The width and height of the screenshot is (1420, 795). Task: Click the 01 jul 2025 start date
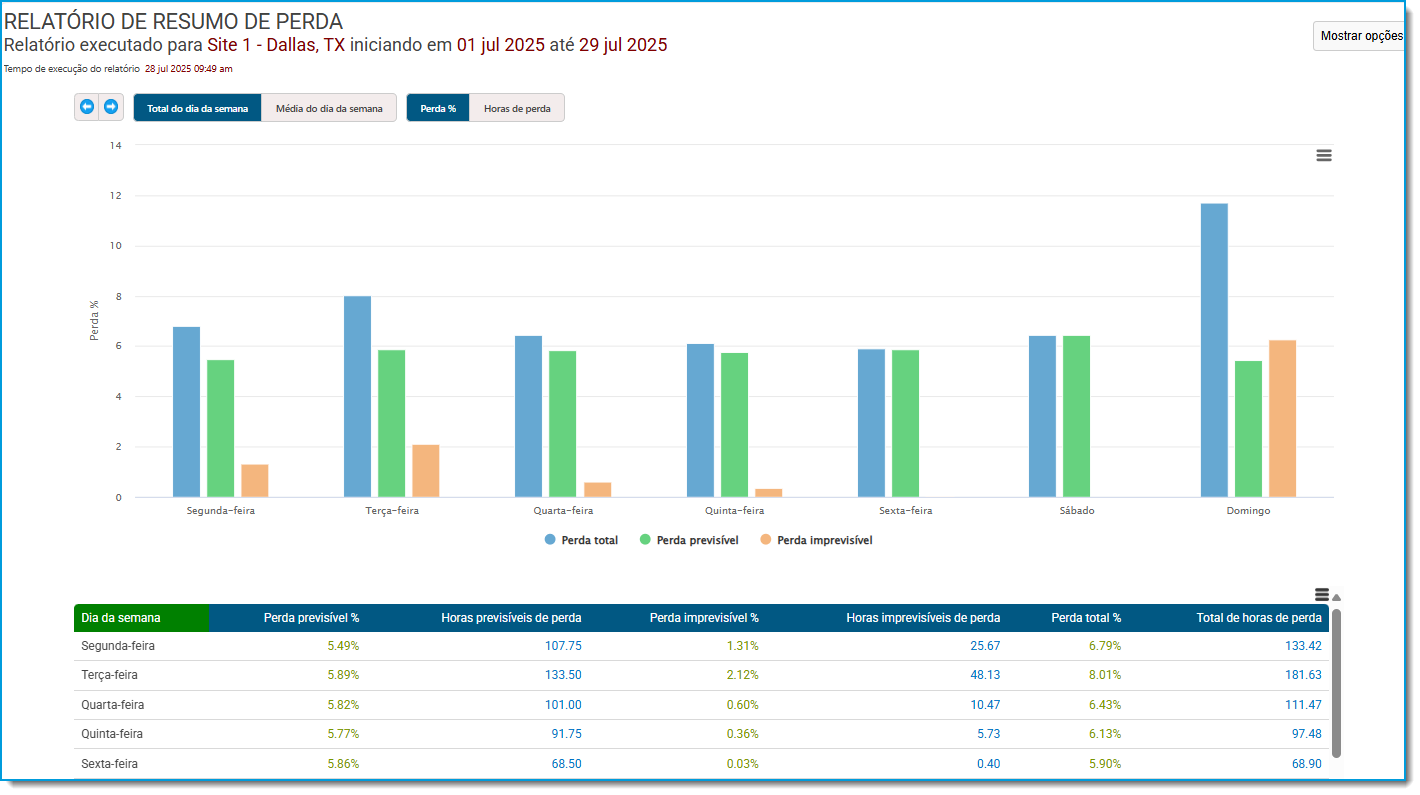(501, 45)
